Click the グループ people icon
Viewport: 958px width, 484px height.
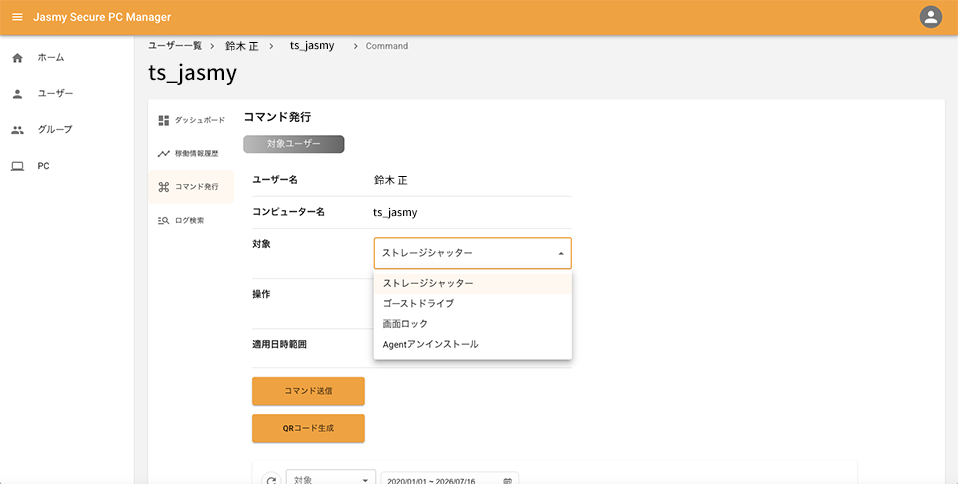(x=17, y=130)
